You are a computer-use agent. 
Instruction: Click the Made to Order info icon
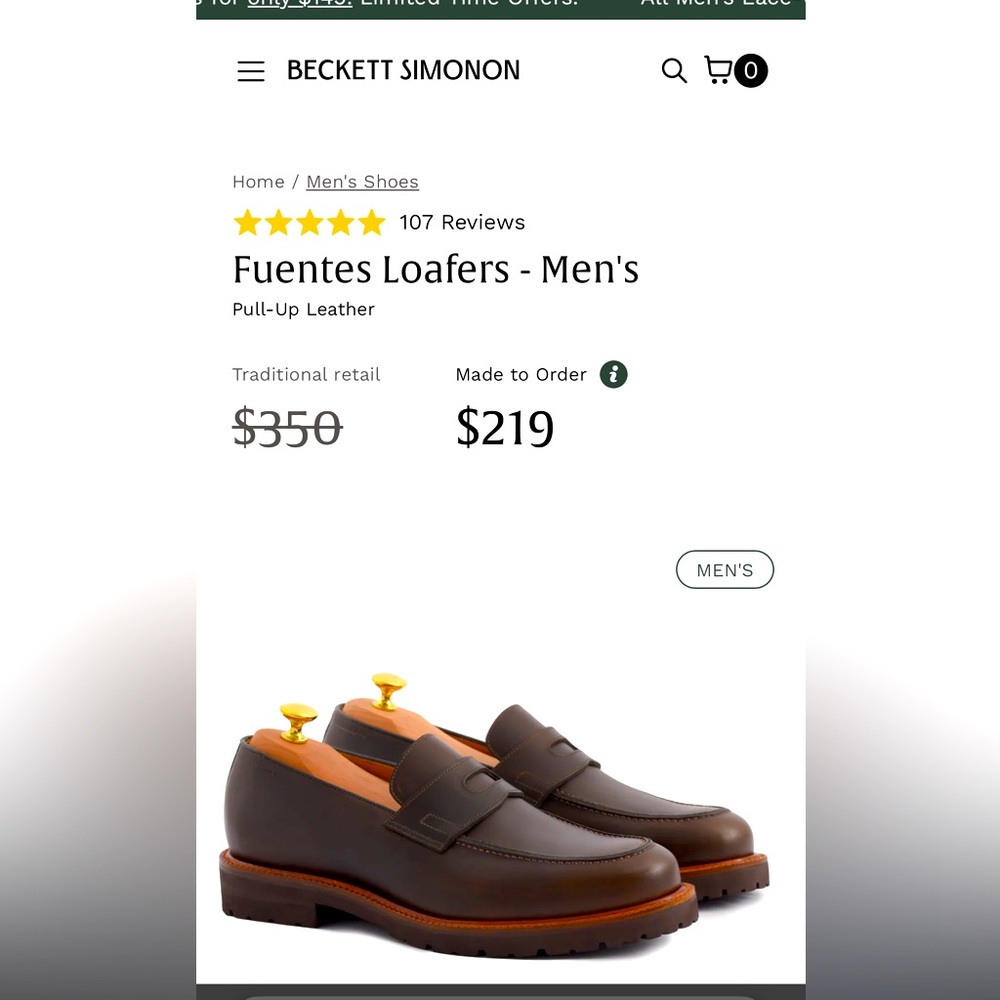coord(613,375)
